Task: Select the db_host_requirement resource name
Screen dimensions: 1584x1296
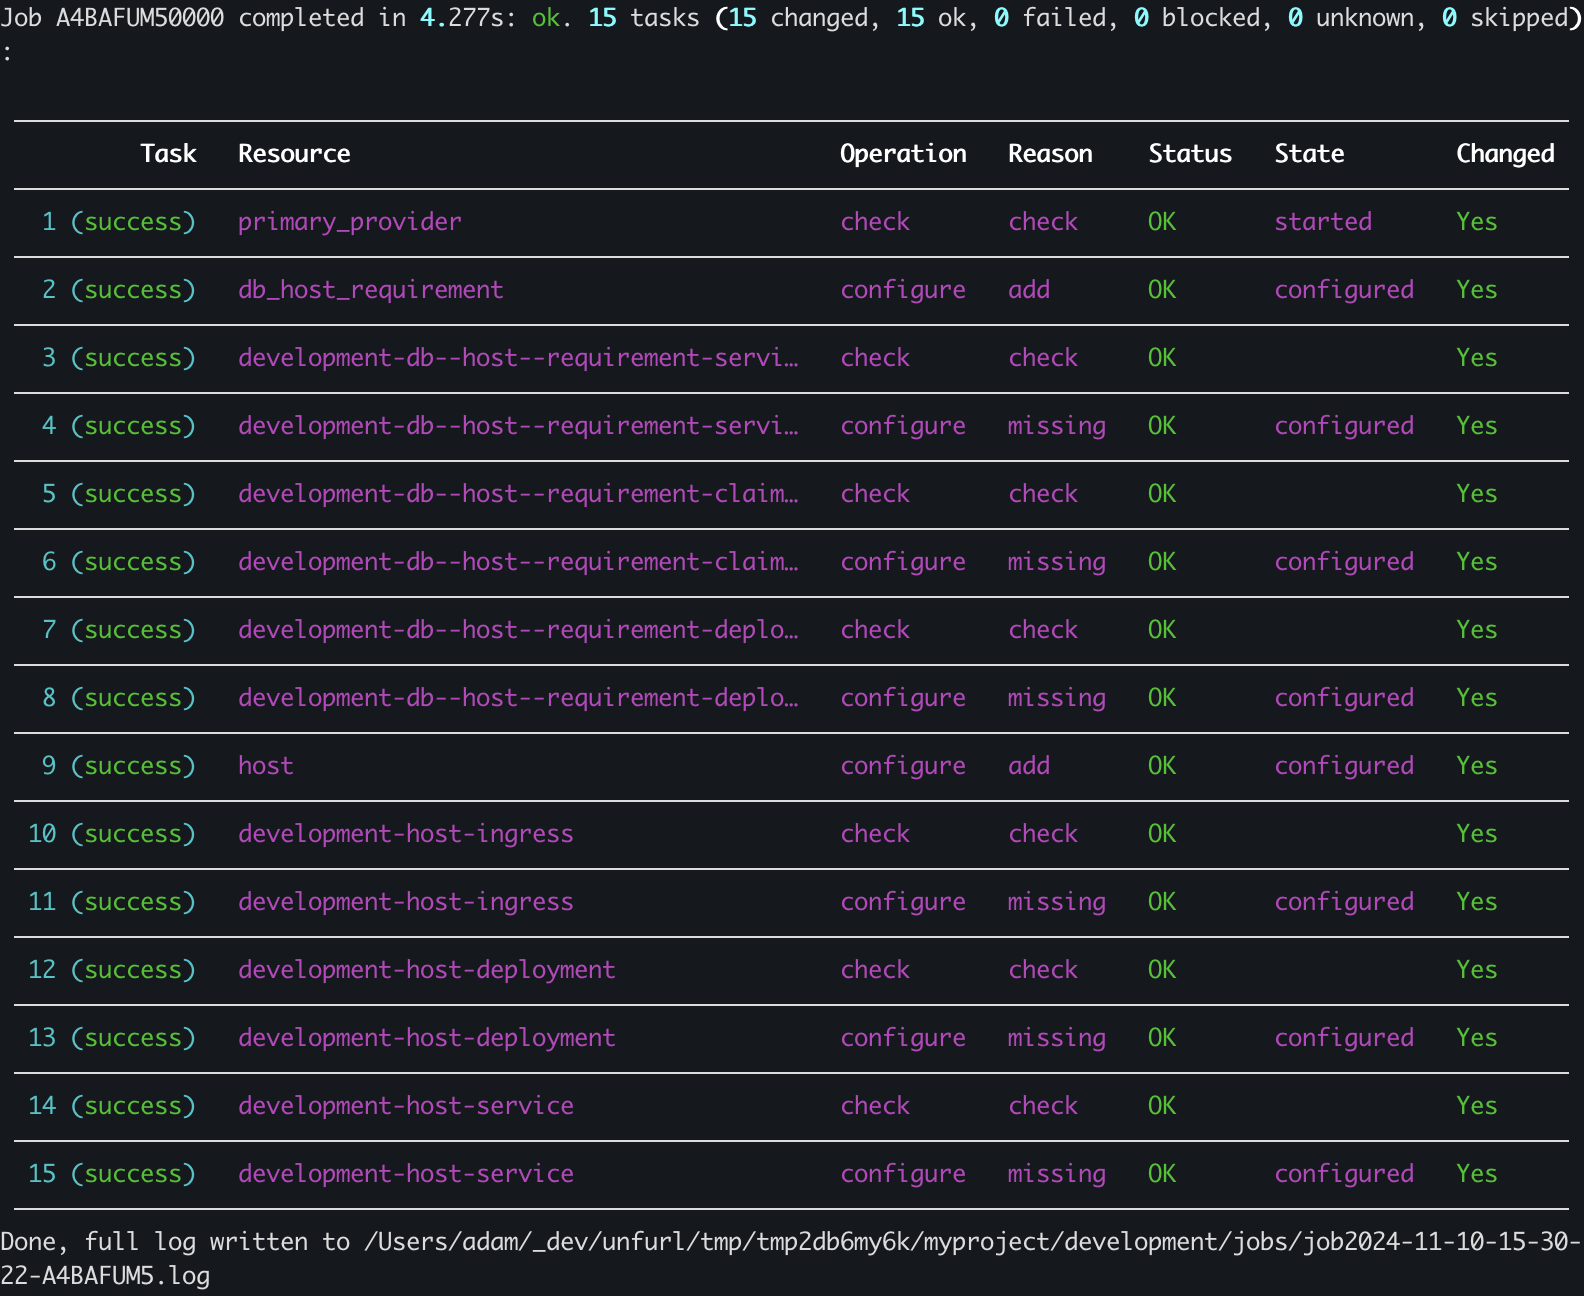Action: (371, 290)
